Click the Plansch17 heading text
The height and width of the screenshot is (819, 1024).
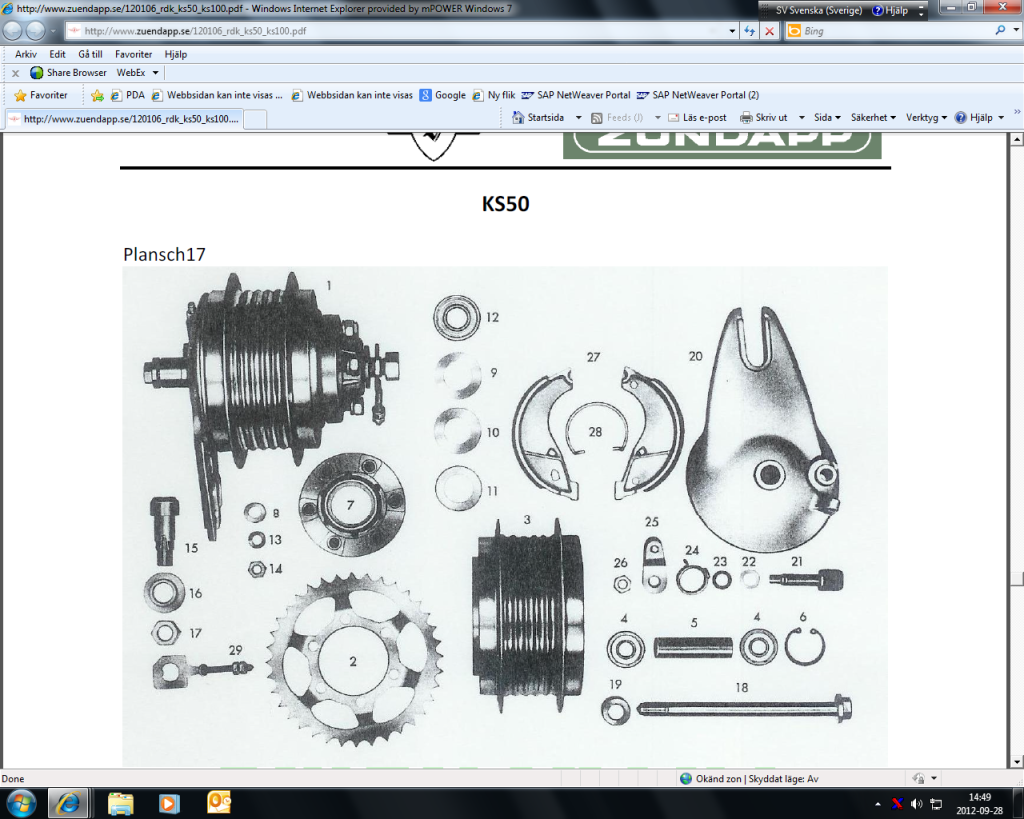coord(164,254)
